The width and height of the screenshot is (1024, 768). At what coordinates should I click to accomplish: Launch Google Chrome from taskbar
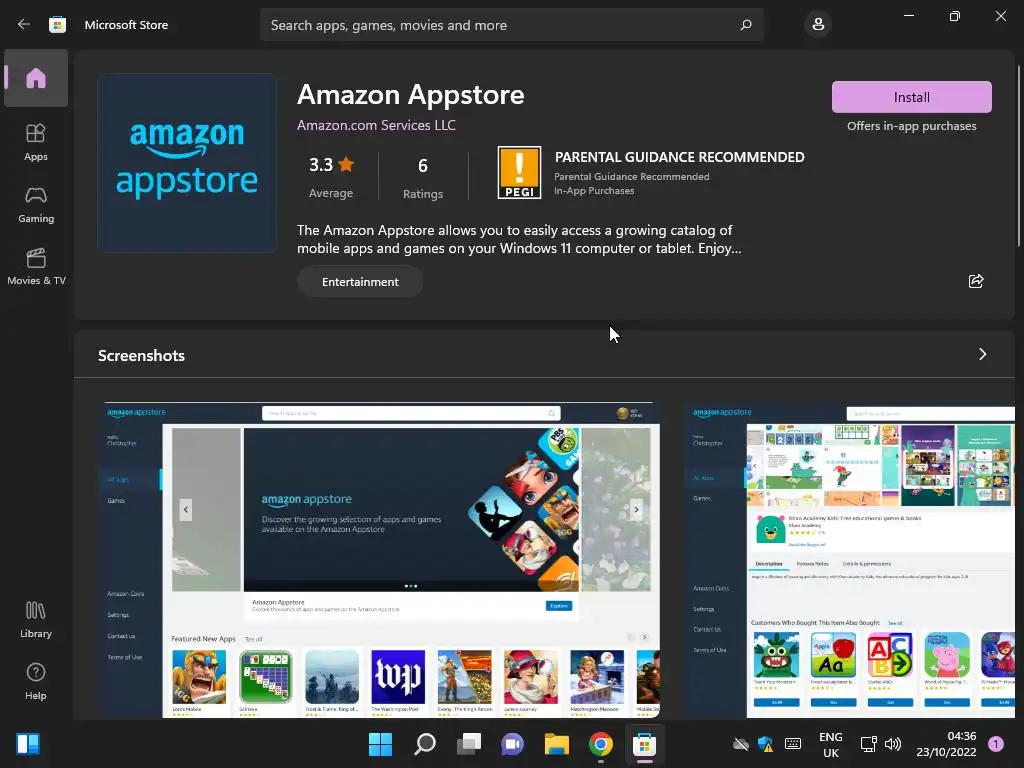pos(601,744)
